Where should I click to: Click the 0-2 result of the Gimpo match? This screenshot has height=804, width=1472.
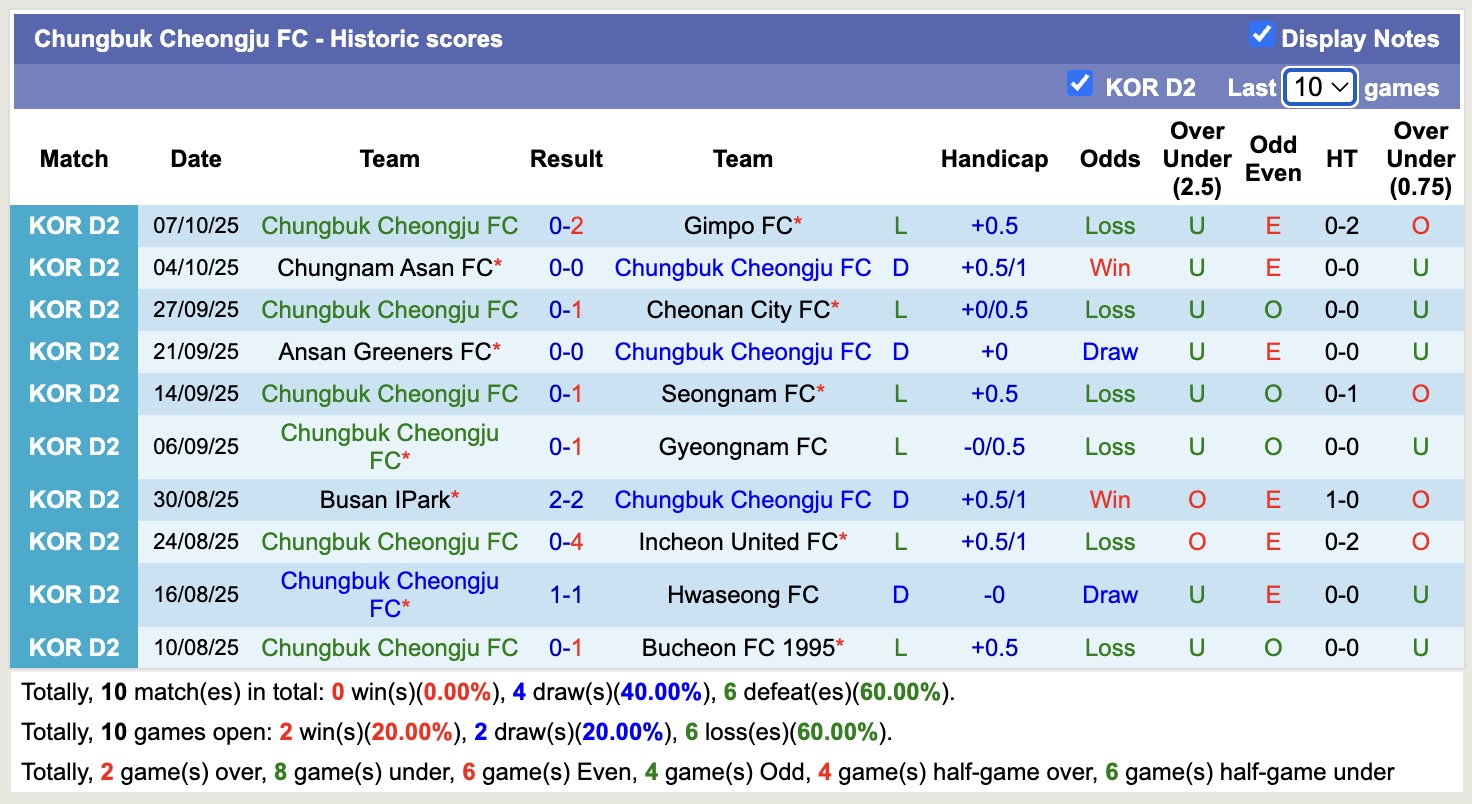point(566,225)
